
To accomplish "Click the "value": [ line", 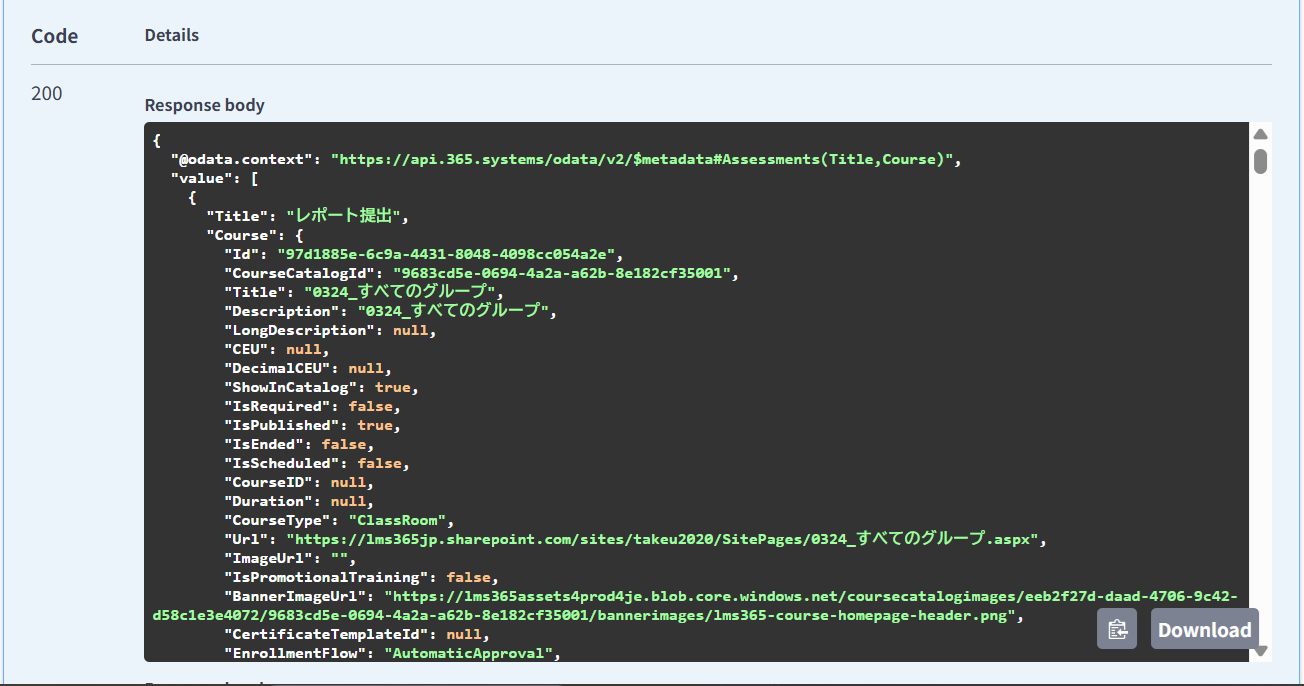I will pos(215,178).
